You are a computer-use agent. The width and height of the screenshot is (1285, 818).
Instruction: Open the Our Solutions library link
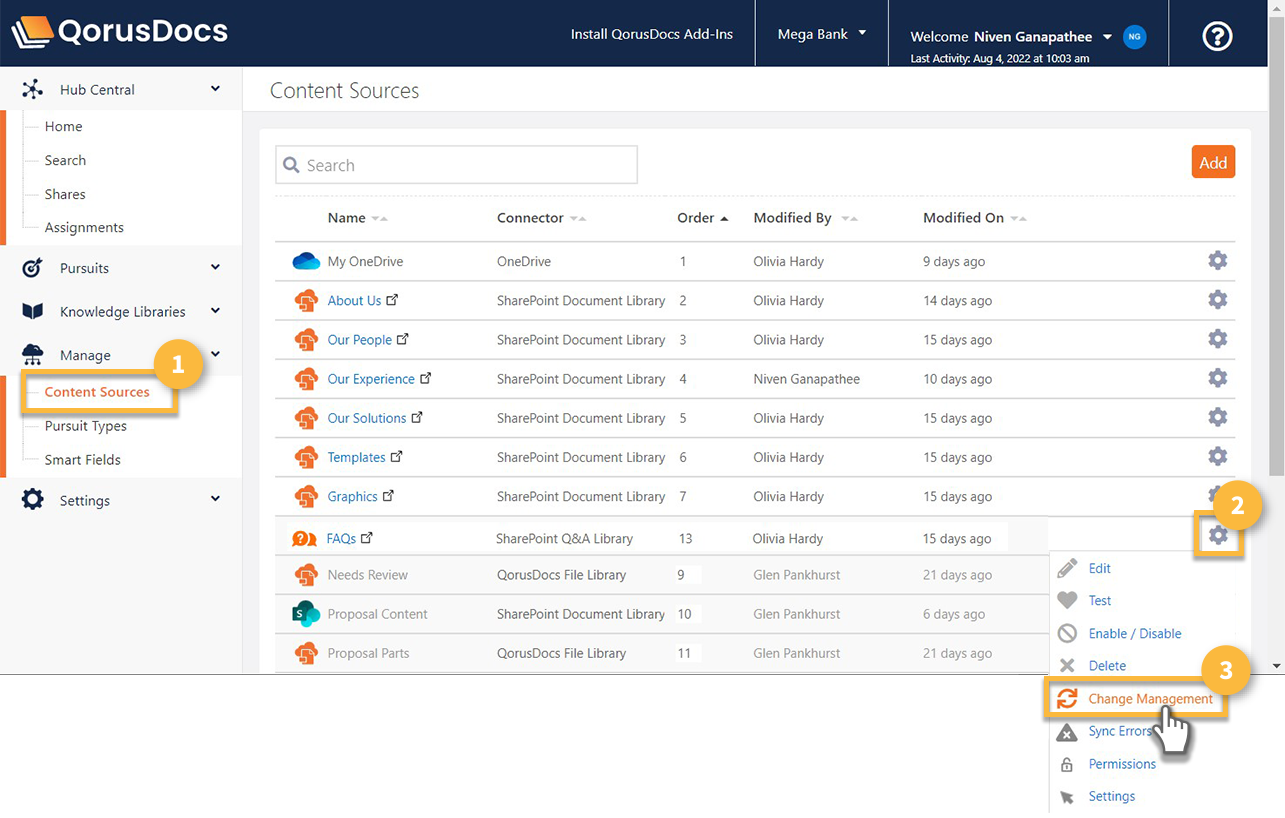368,418
